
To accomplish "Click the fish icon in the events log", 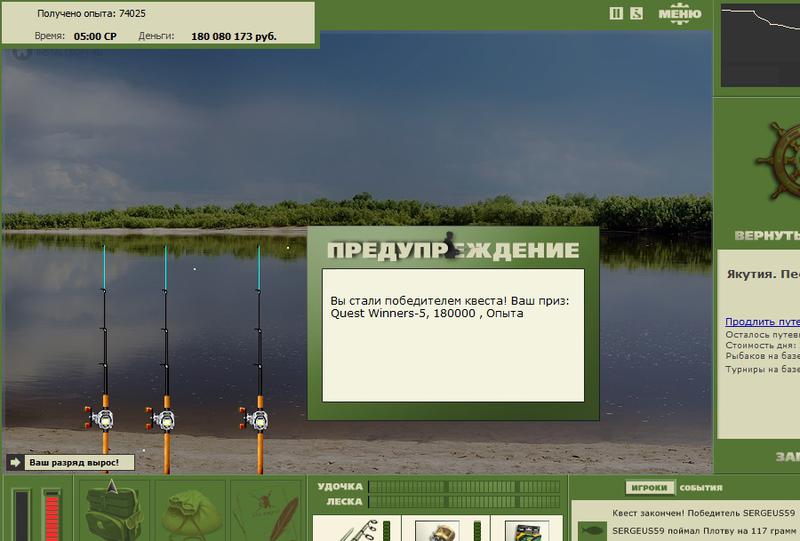I will click(591, 532).
